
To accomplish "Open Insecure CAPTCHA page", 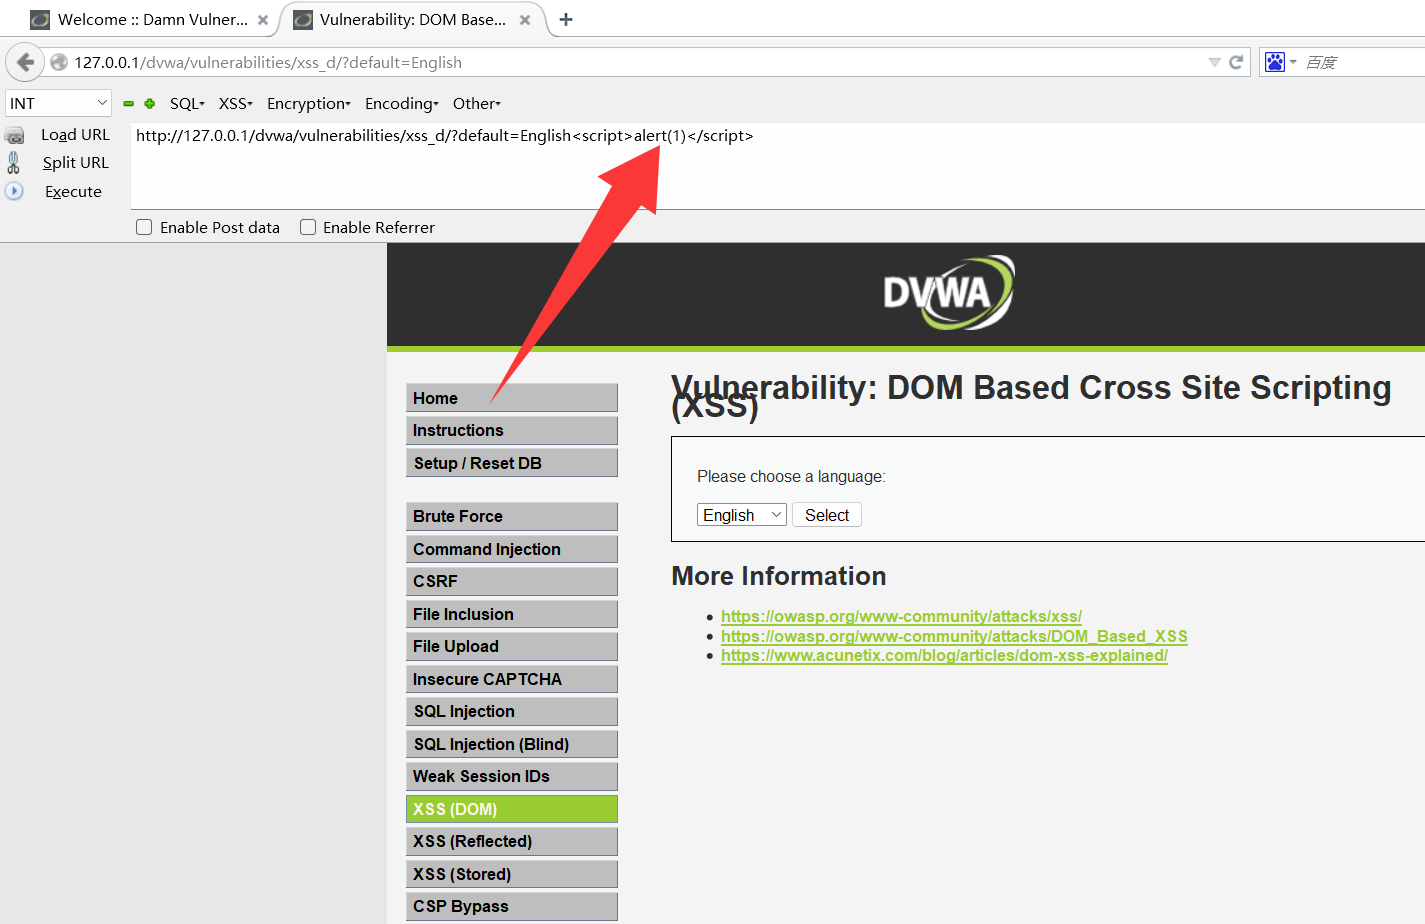I will coord(512,679).
